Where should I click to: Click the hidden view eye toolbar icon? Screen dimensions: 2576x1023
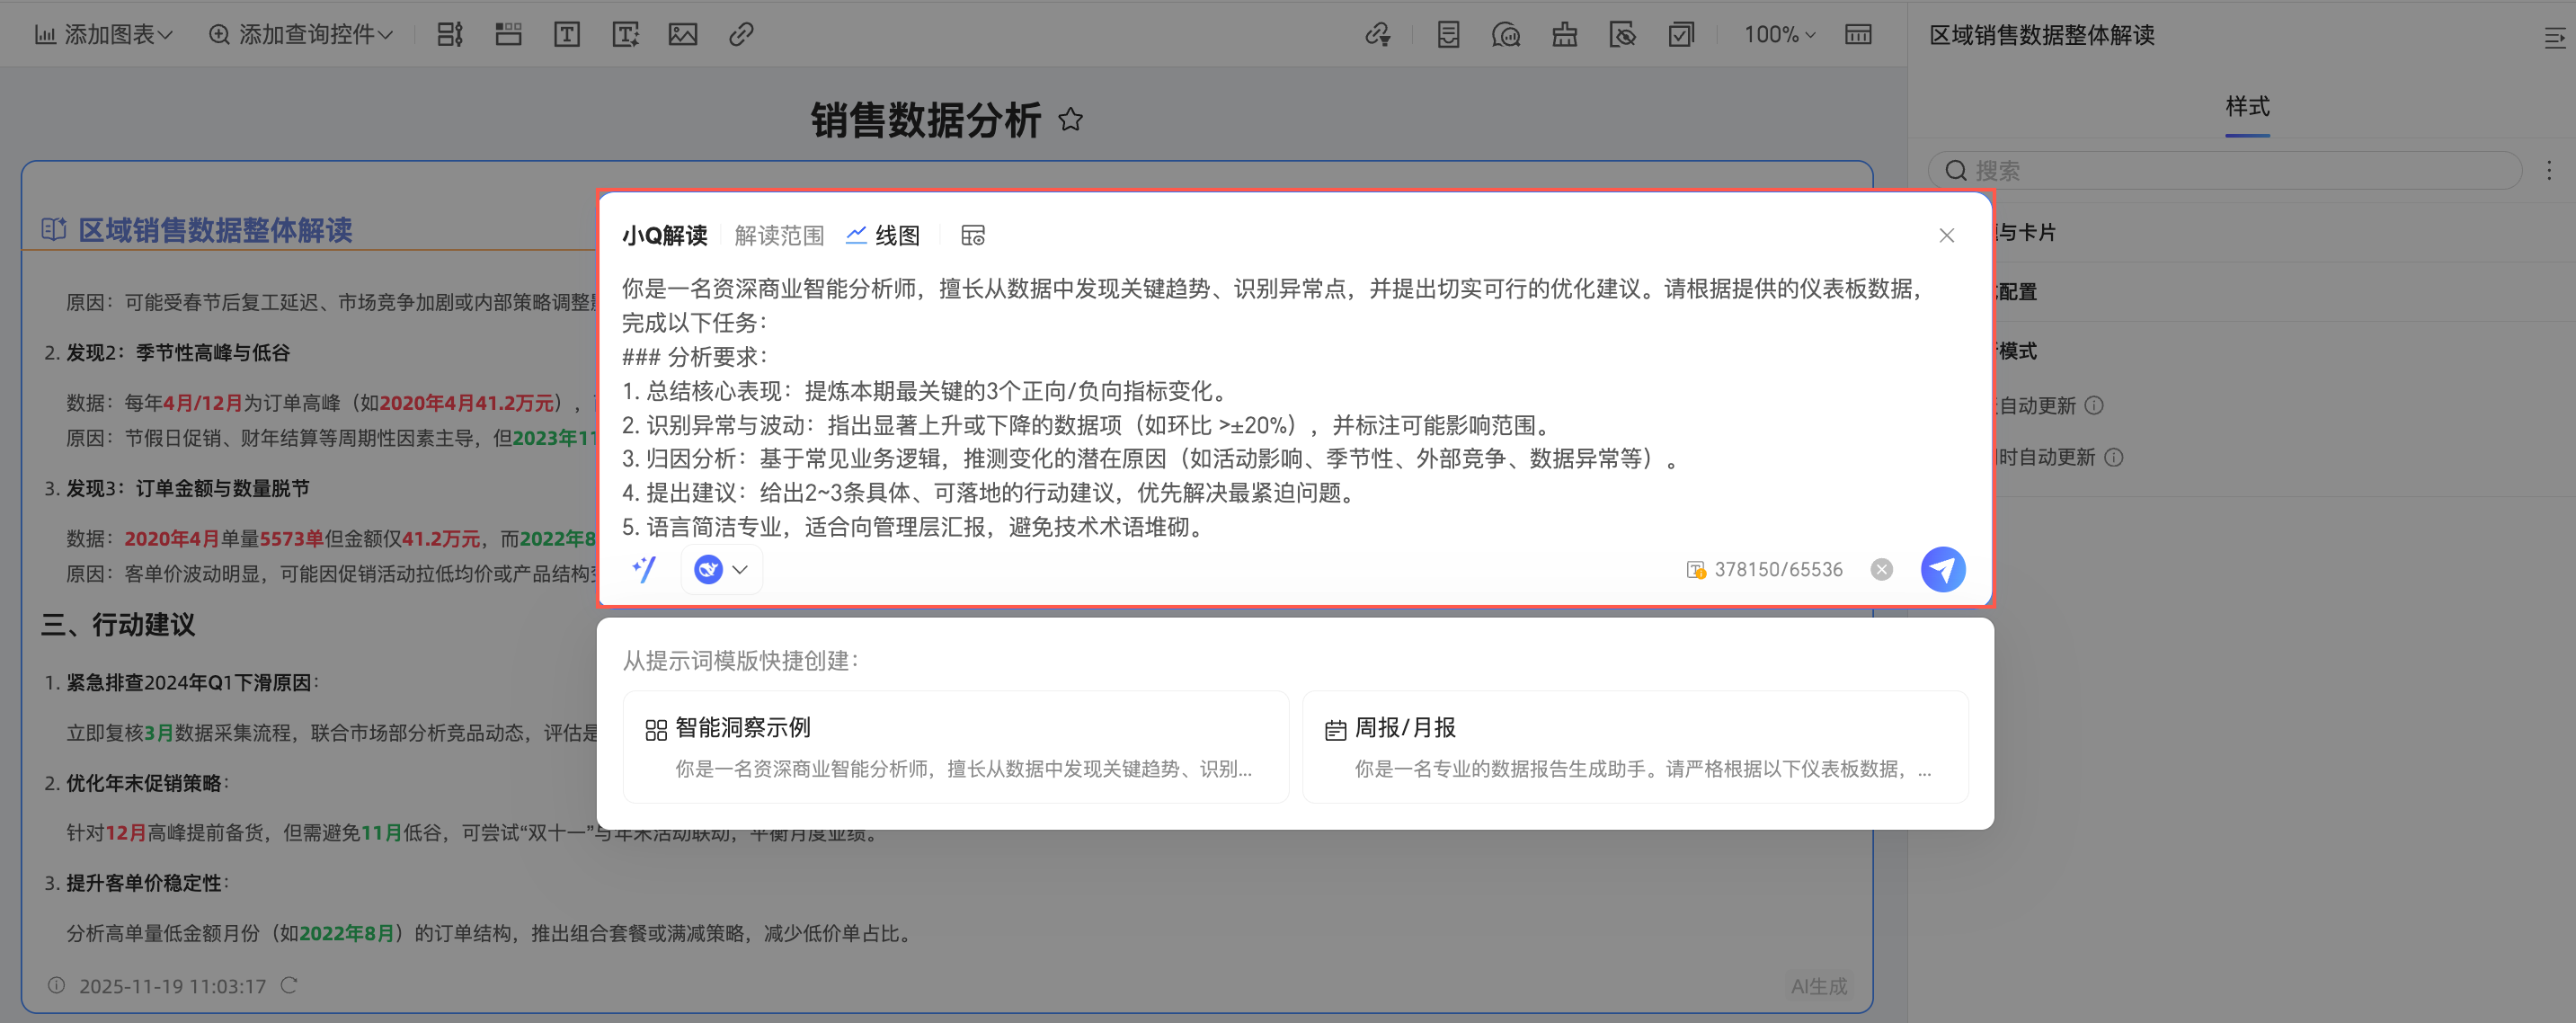pos(1622,35)
